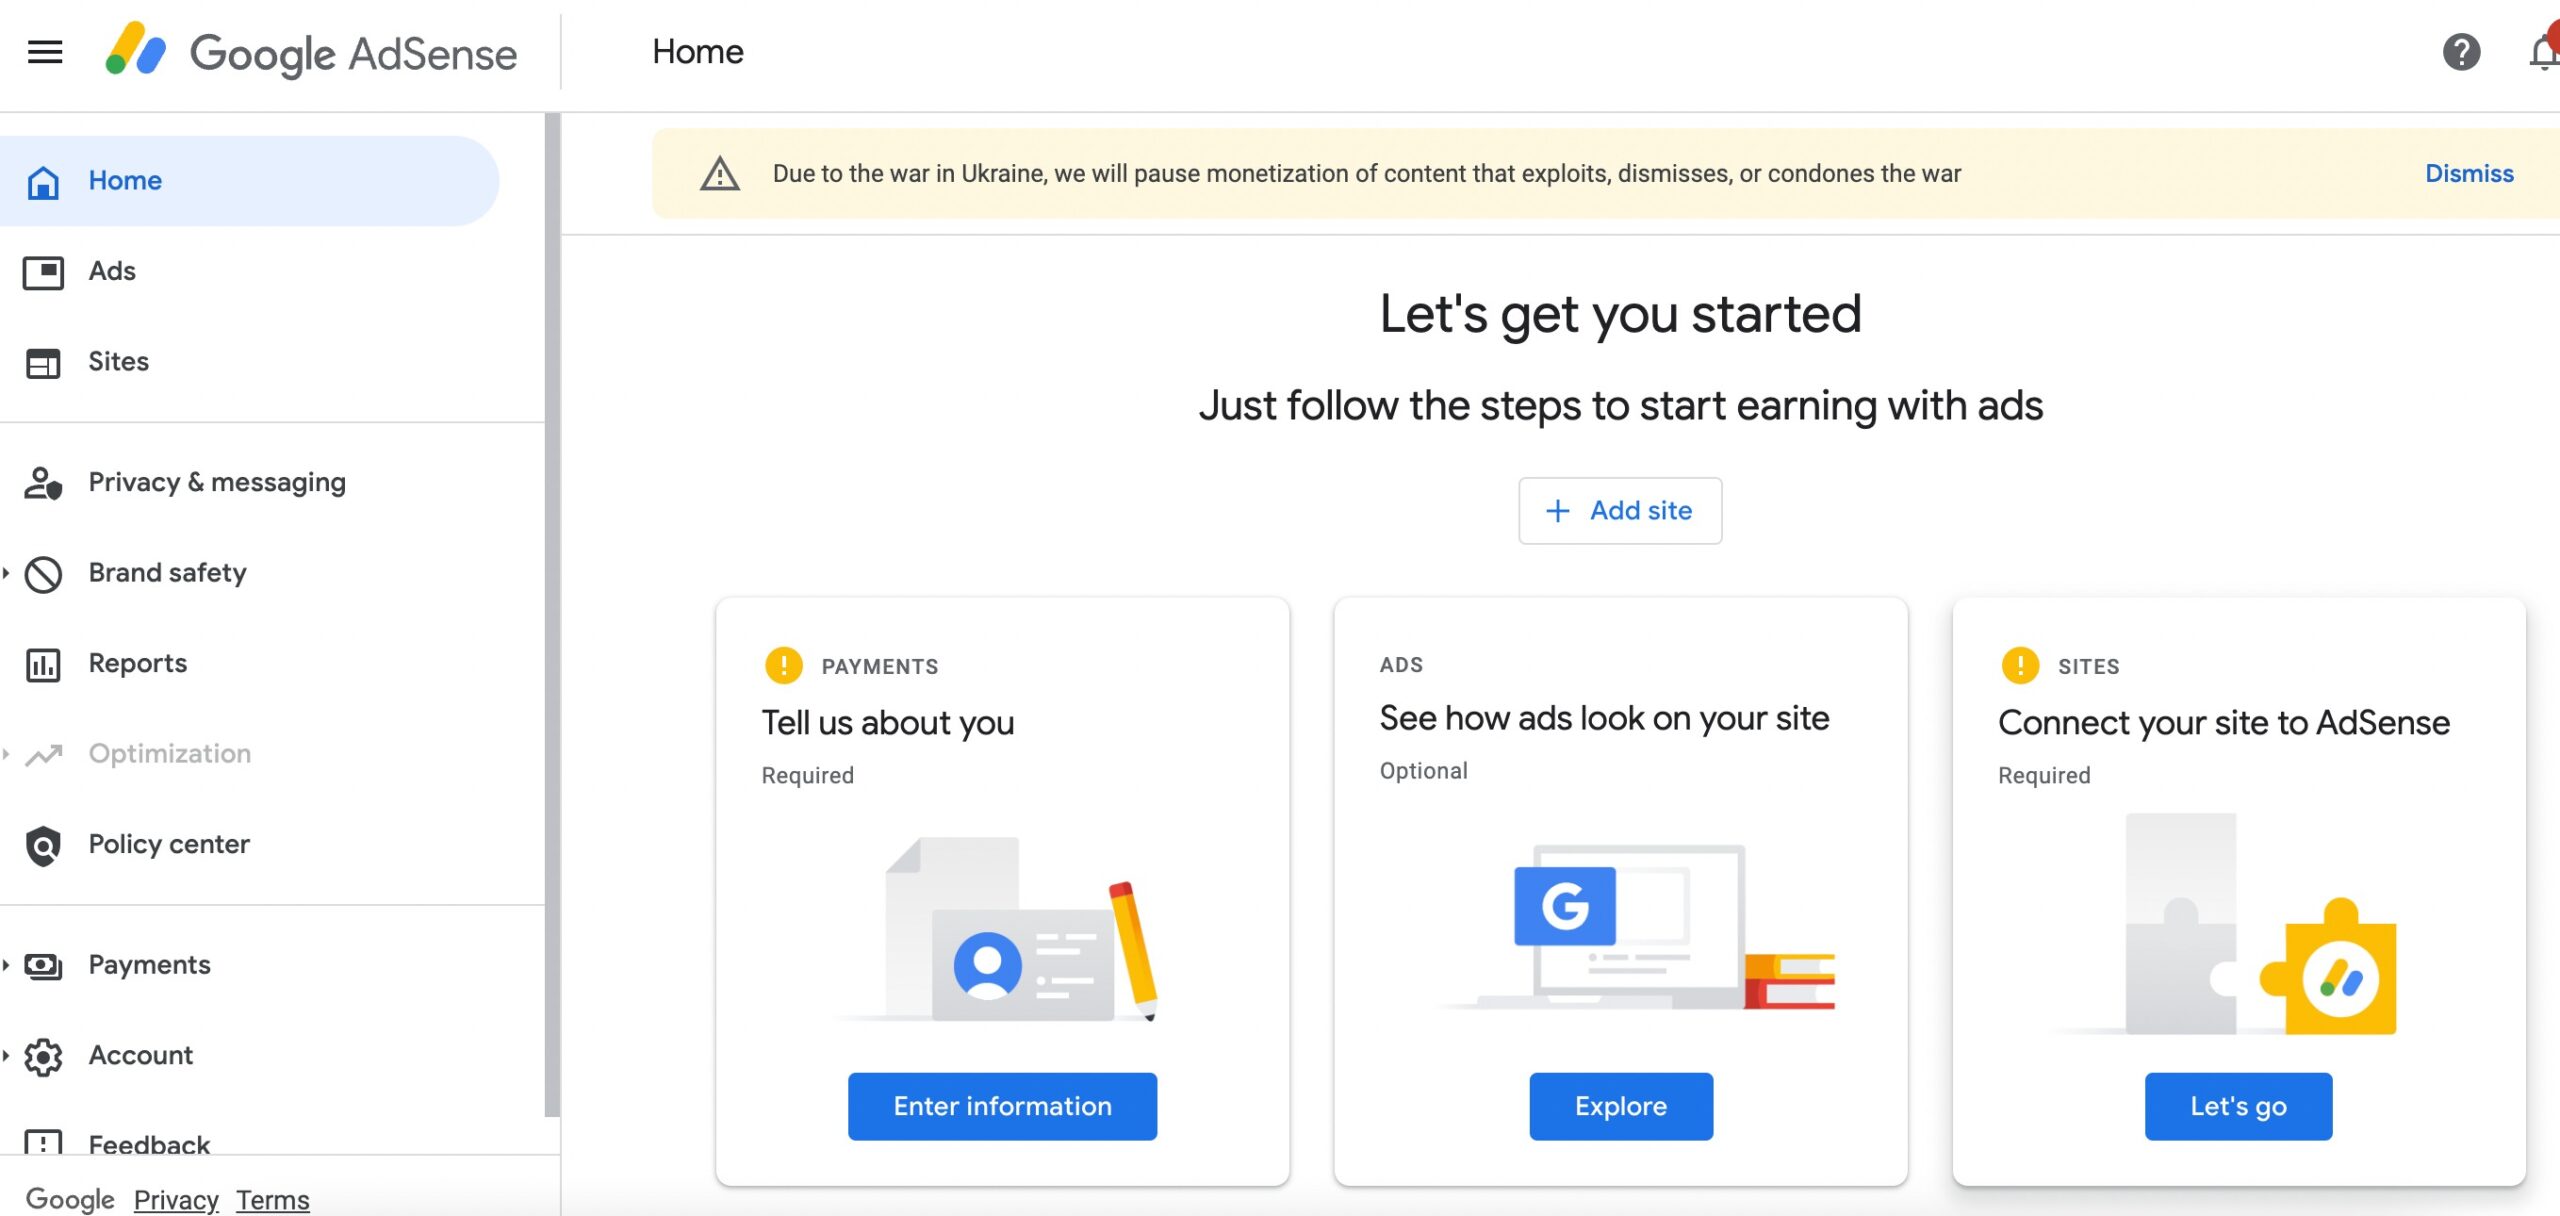Click the Reports sidebar icon
This screenshot has height=1216, width=2560.
pos(42,663)
